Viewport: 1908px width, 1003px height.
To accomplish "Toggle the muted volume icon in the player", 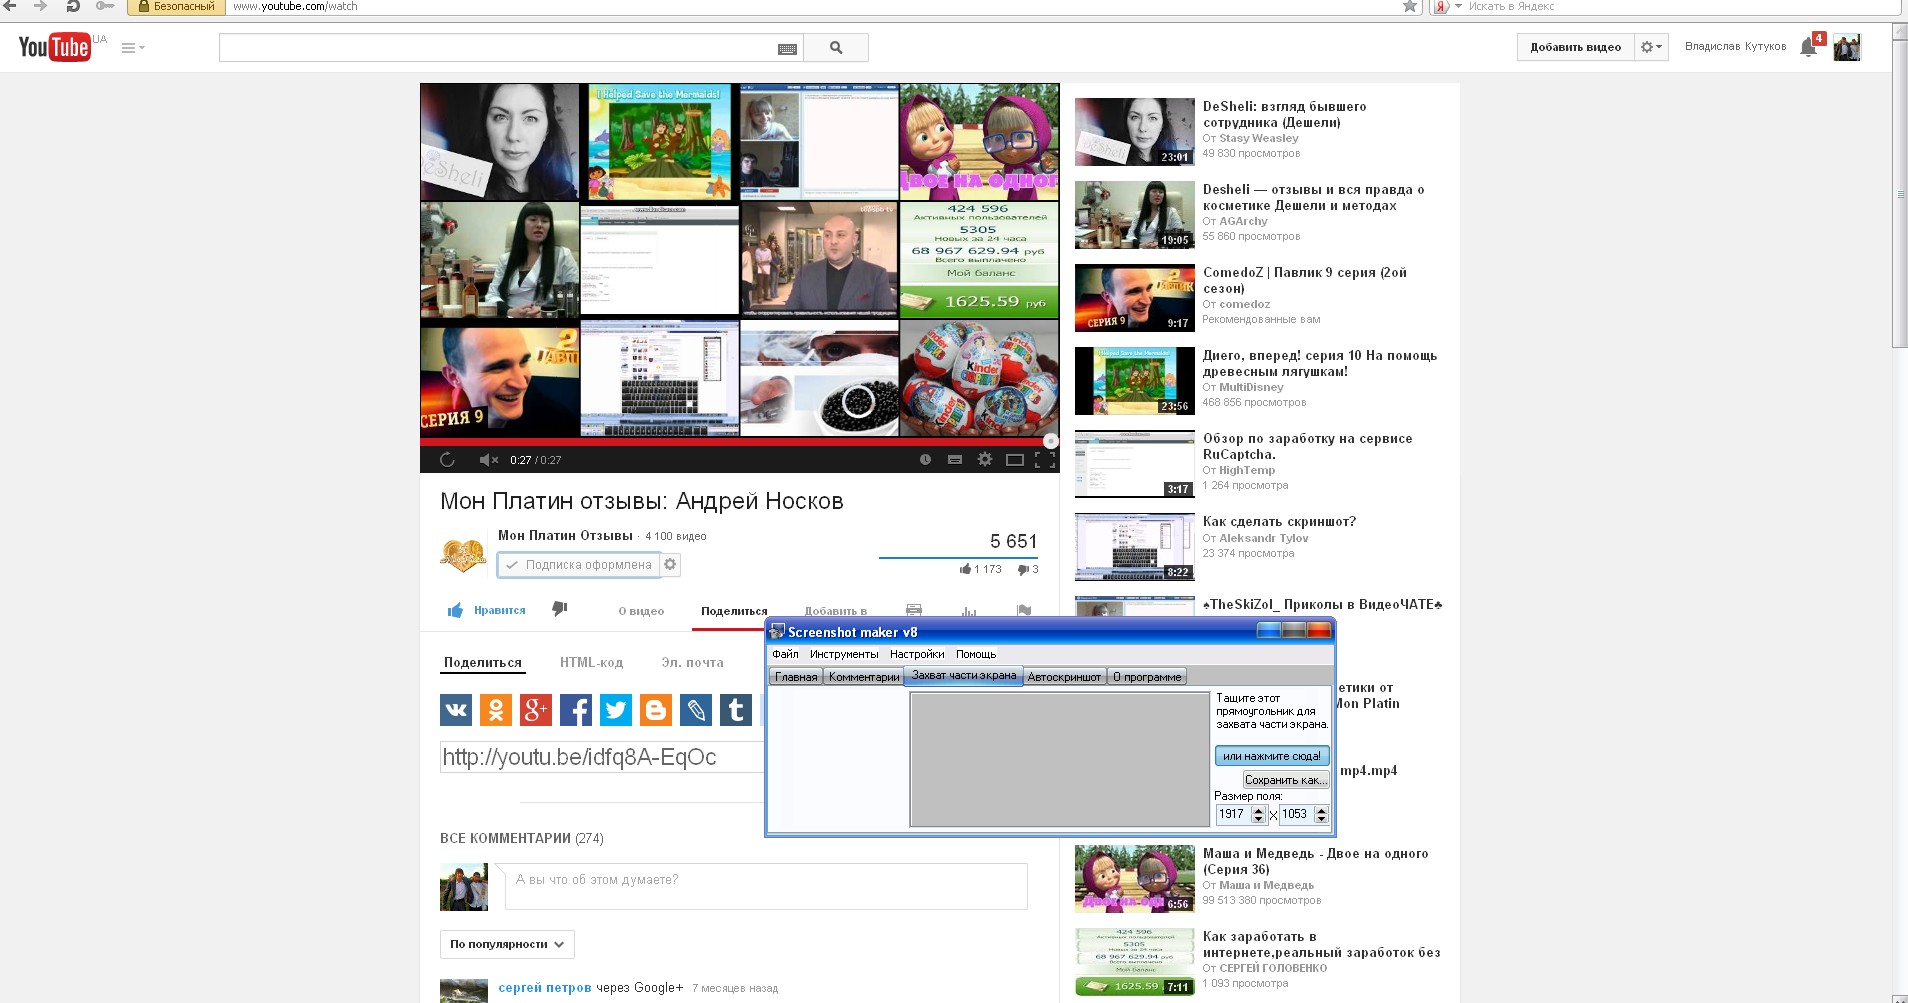I will [x=488, y=460].
